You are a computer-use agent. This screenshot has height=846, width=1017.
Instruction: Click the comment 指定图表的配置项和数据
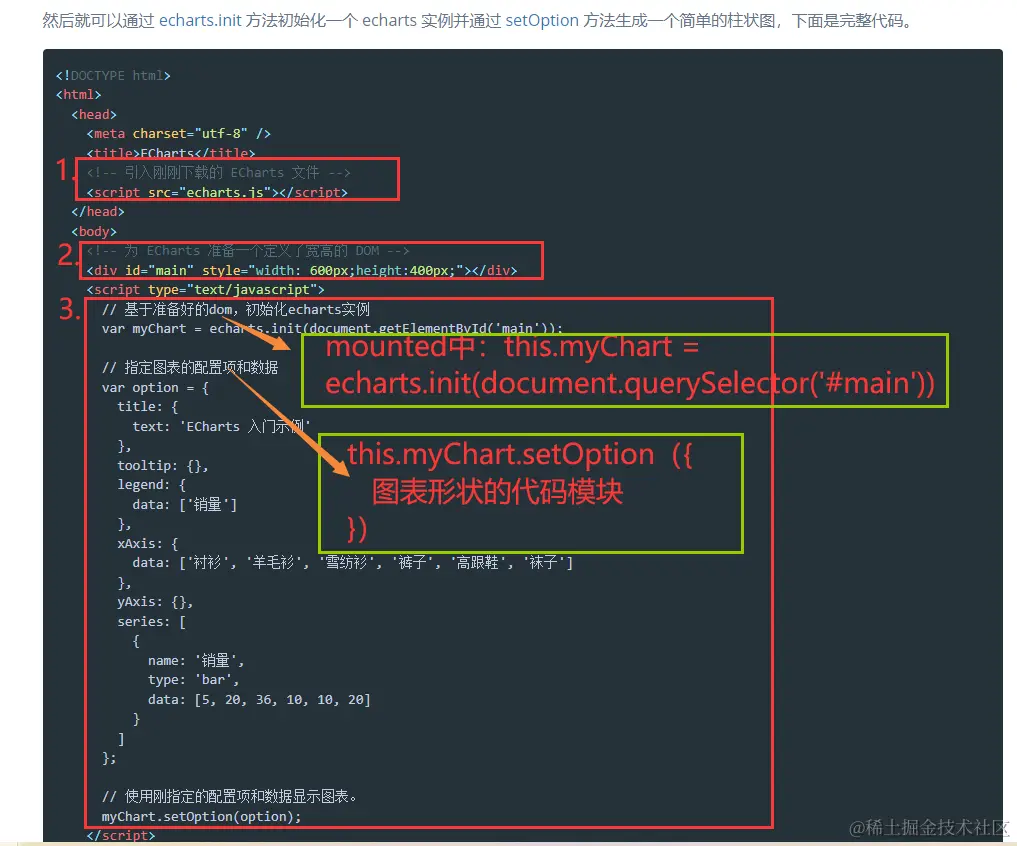(190, 367)
